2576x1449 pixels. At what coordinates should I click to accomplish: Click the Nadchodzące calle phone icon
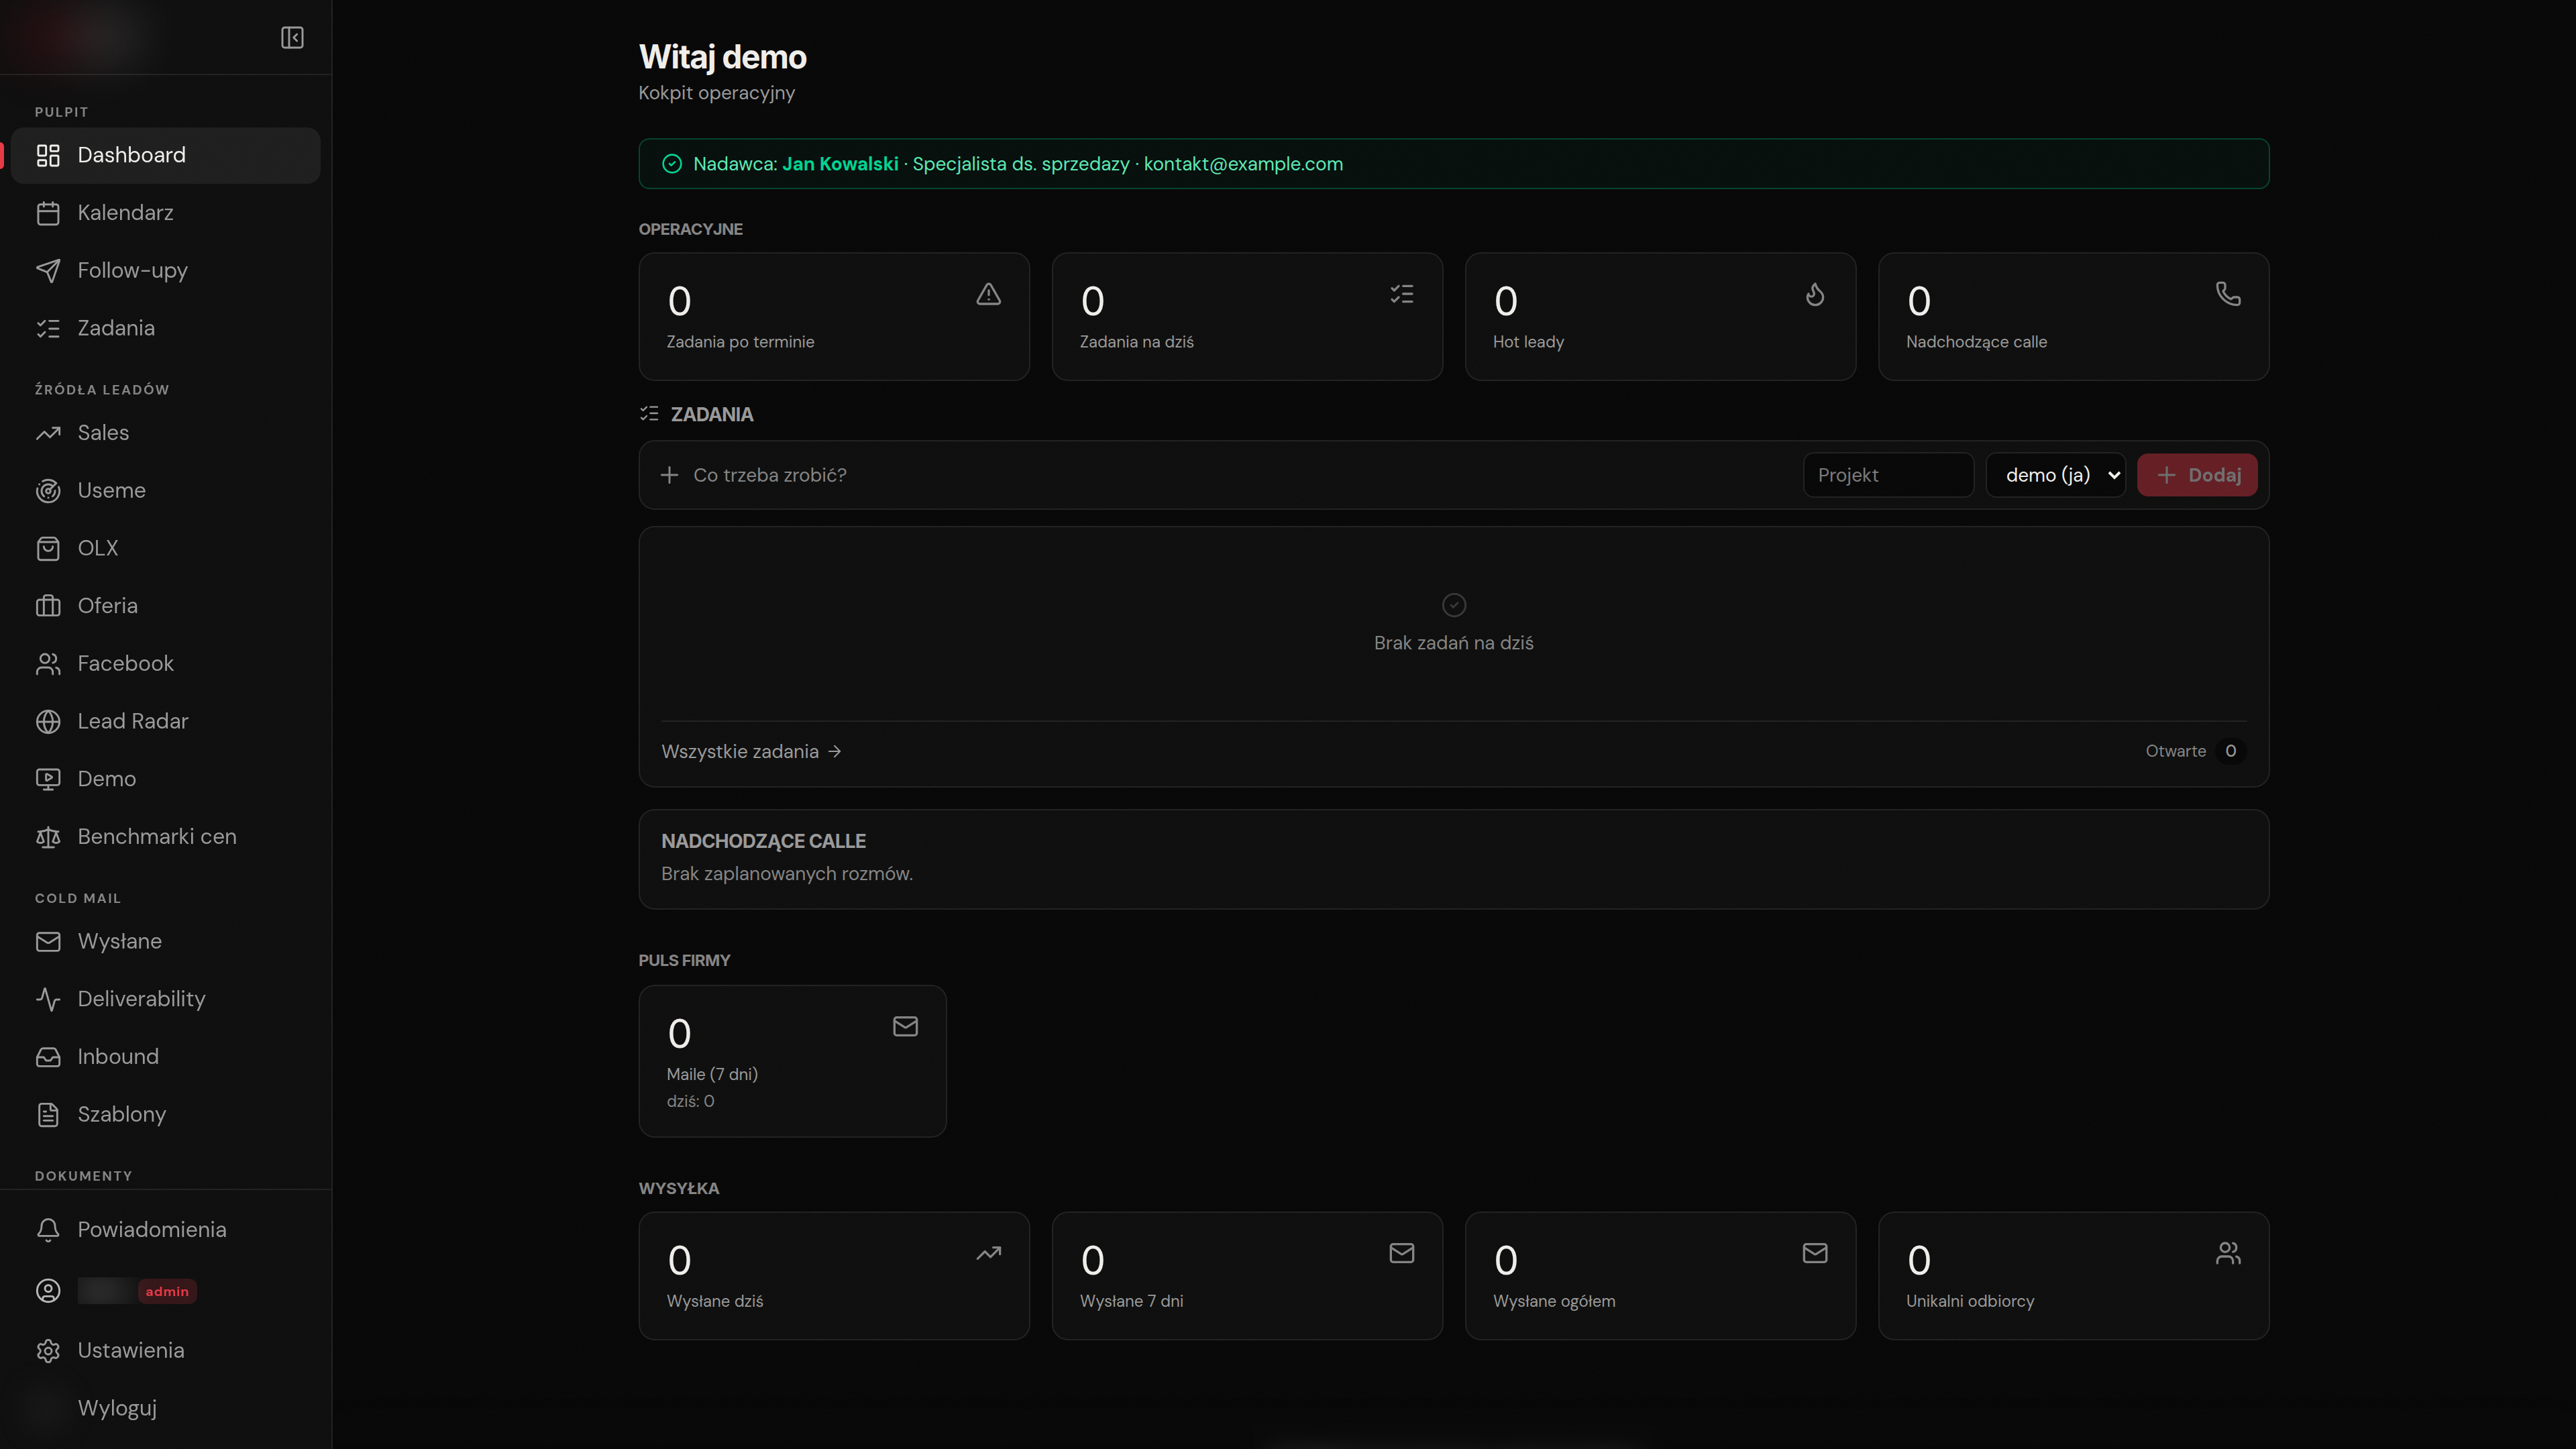tap(2228, 294)
